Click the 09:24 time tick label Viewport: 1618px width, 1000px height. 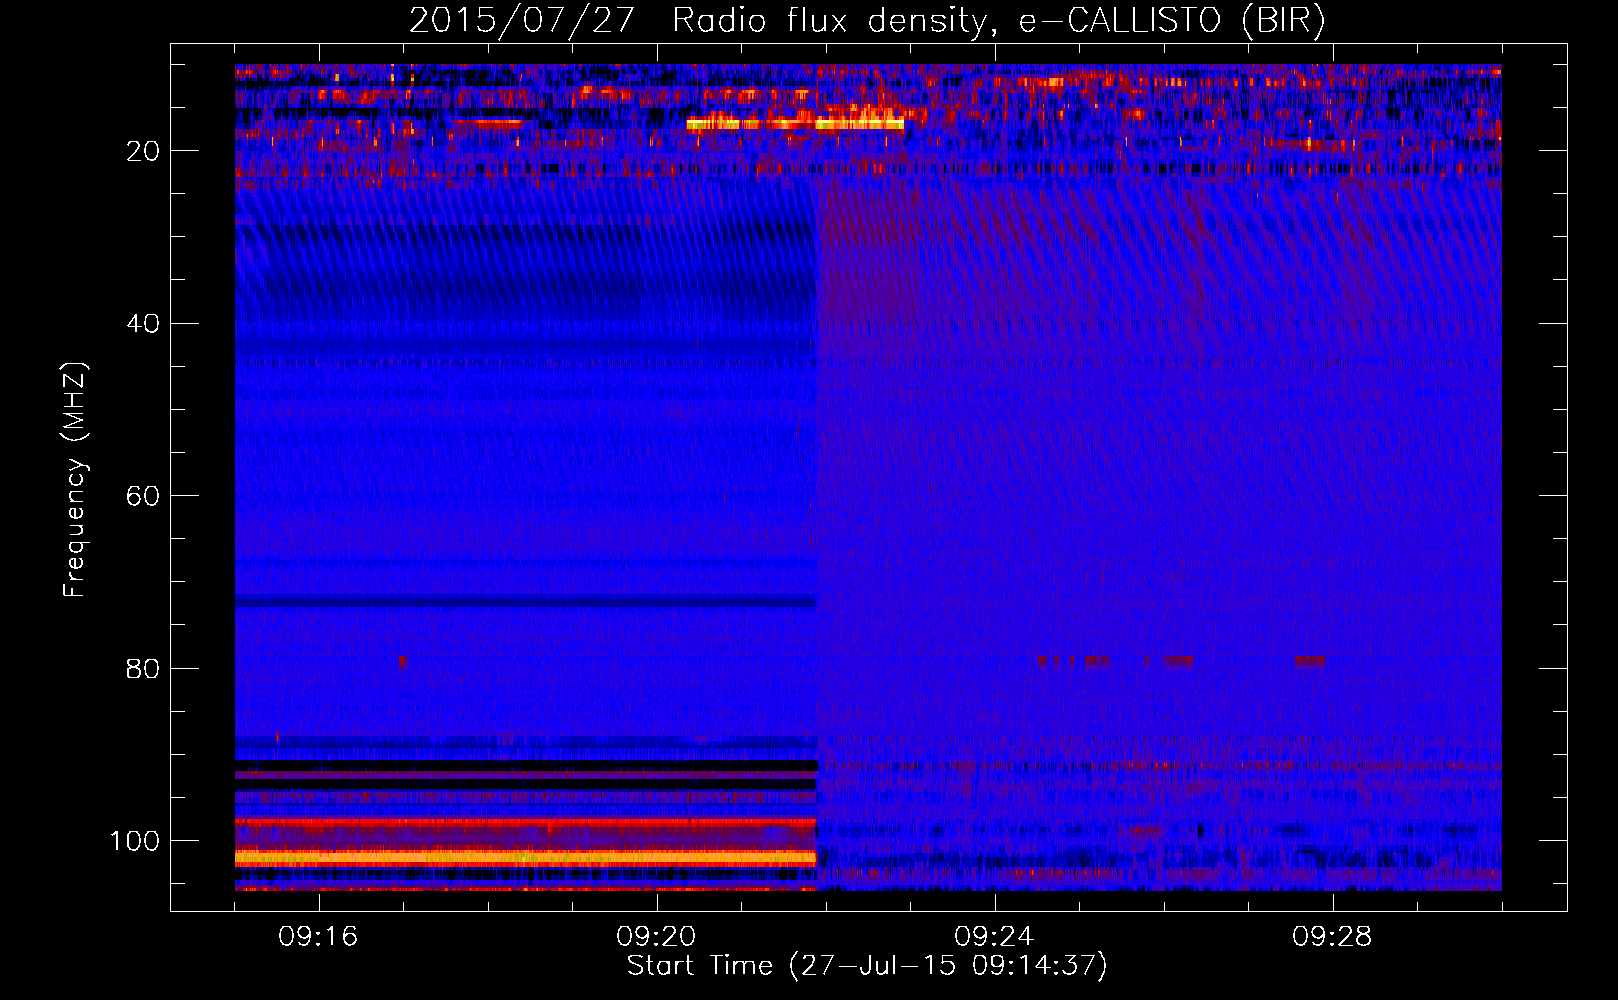995,936
